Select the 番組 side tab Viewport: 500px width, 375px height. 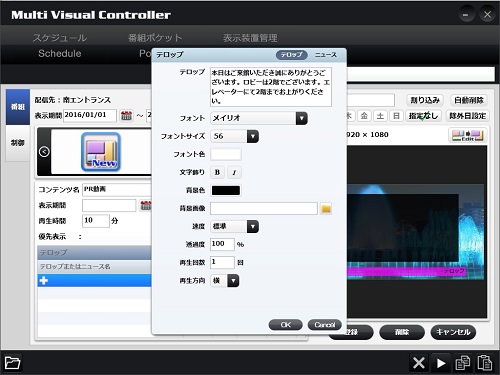coord(18,107)
